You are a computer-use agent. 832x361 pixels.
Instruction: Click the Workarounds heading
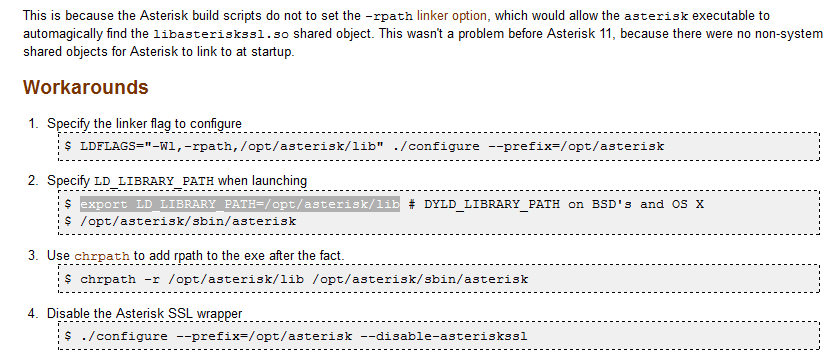click(x=85, y=87)
